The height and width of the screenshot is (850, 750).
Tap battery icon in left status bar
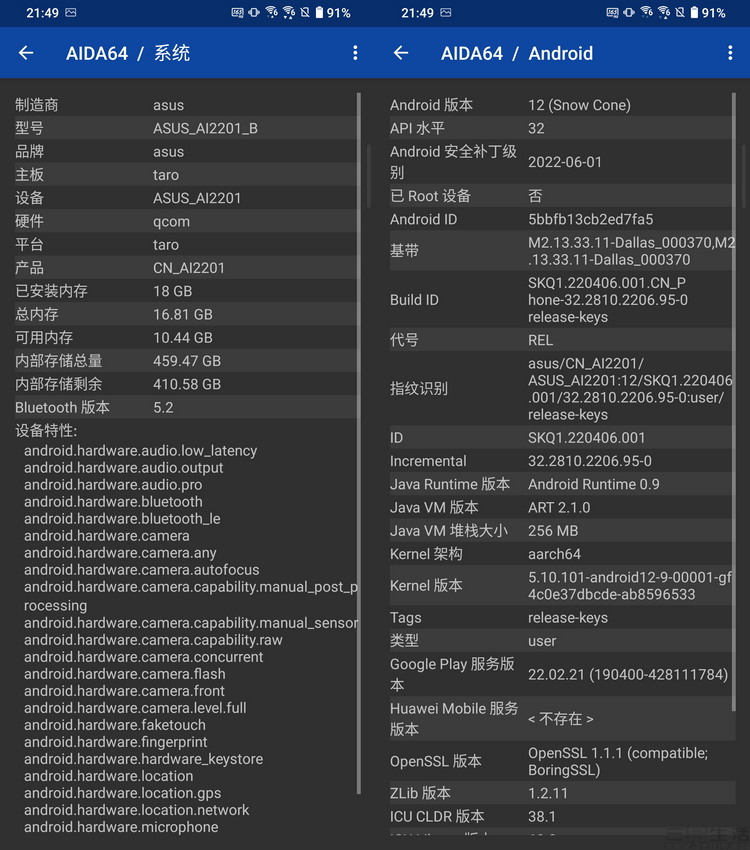point(319,12)
